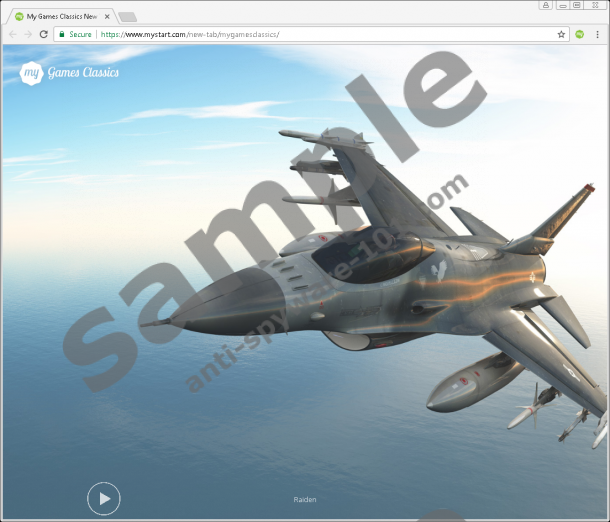Go back using the browser back arrow
This screenshot has width=610, height=522.
[12, 34]
